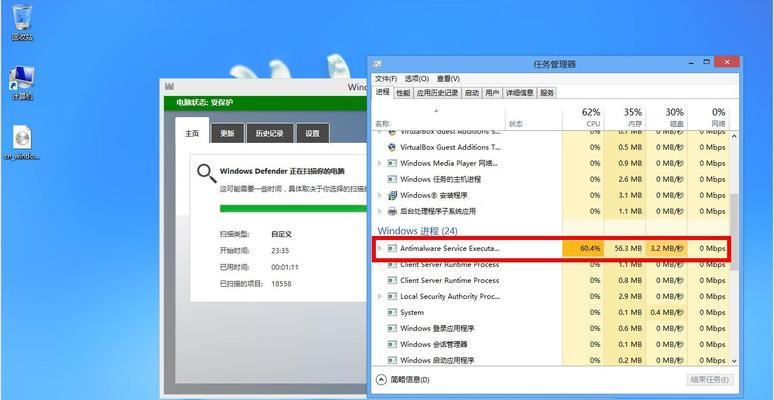Click the 0.4 MB/秒 disk value for System
This screenshot has width=774, height=400.
[x=667, y=312]
